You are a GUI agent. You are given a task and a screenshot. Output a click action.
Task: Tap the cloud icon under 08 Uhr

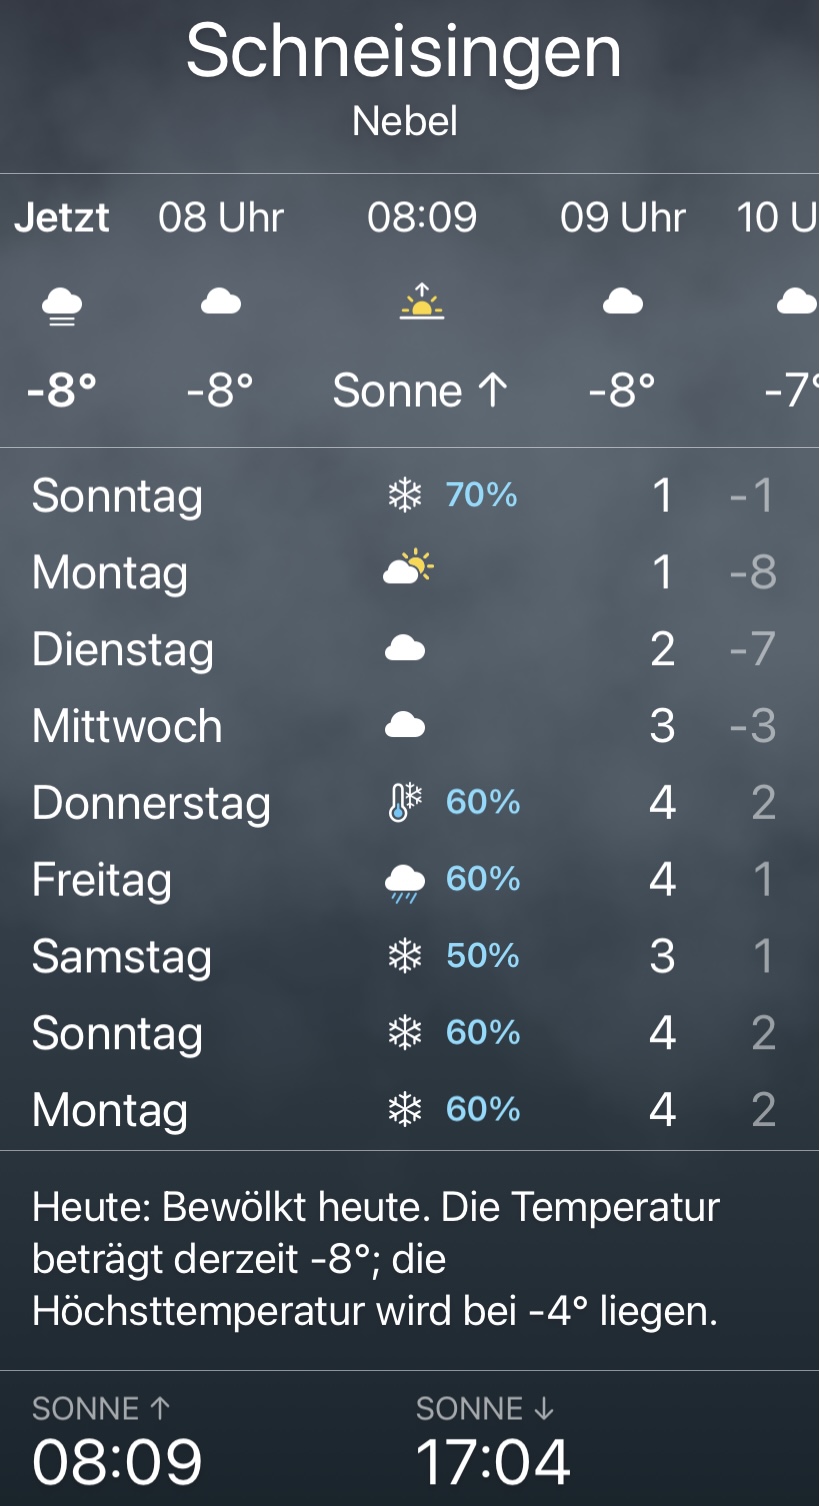click(221, 301)
